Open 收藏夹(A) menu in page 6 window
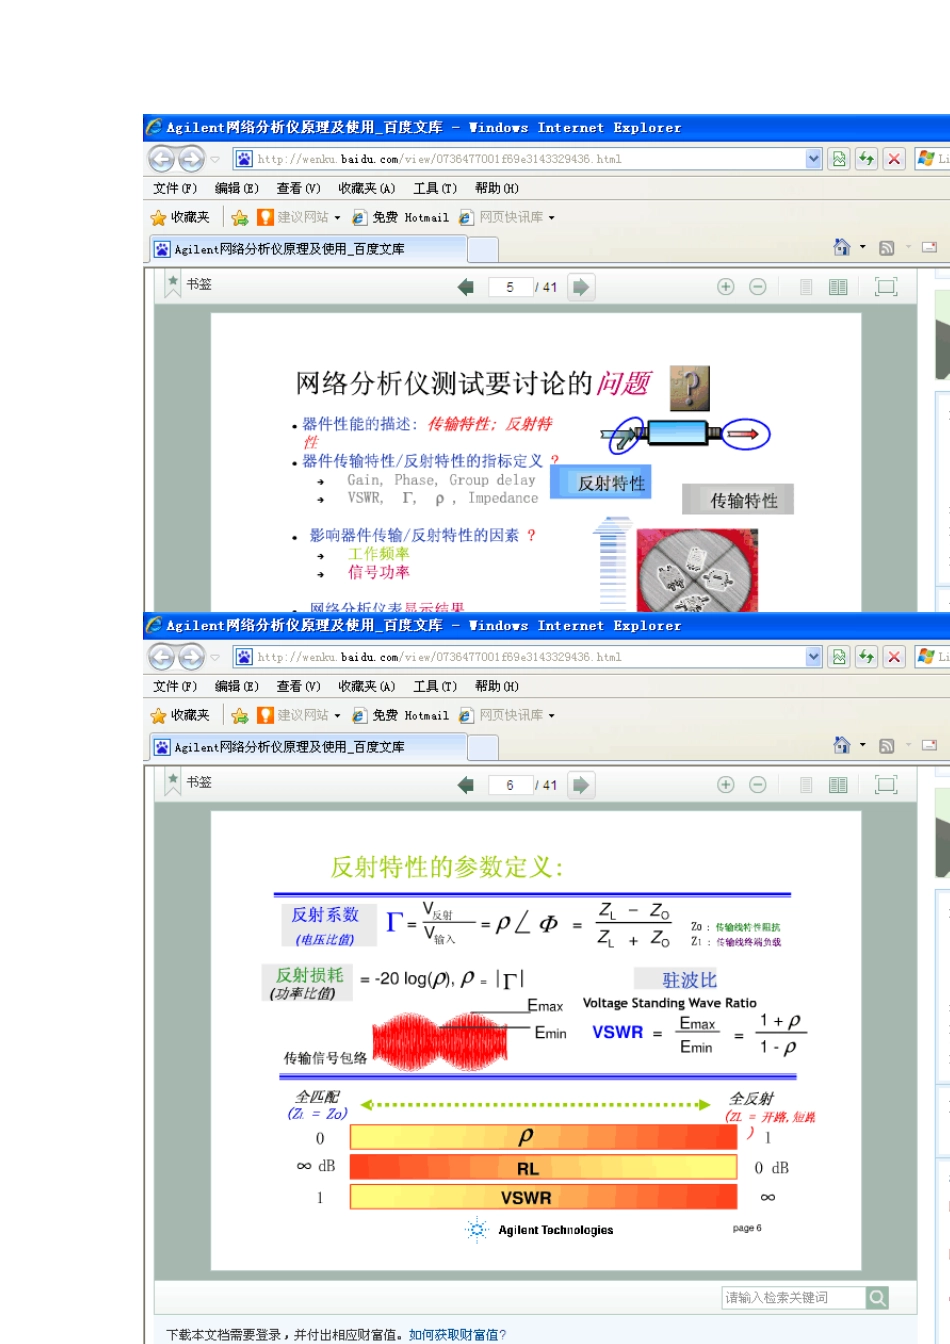Image resolution: width=950 pixels, height=1344 pixels. [x=367, y=686]
